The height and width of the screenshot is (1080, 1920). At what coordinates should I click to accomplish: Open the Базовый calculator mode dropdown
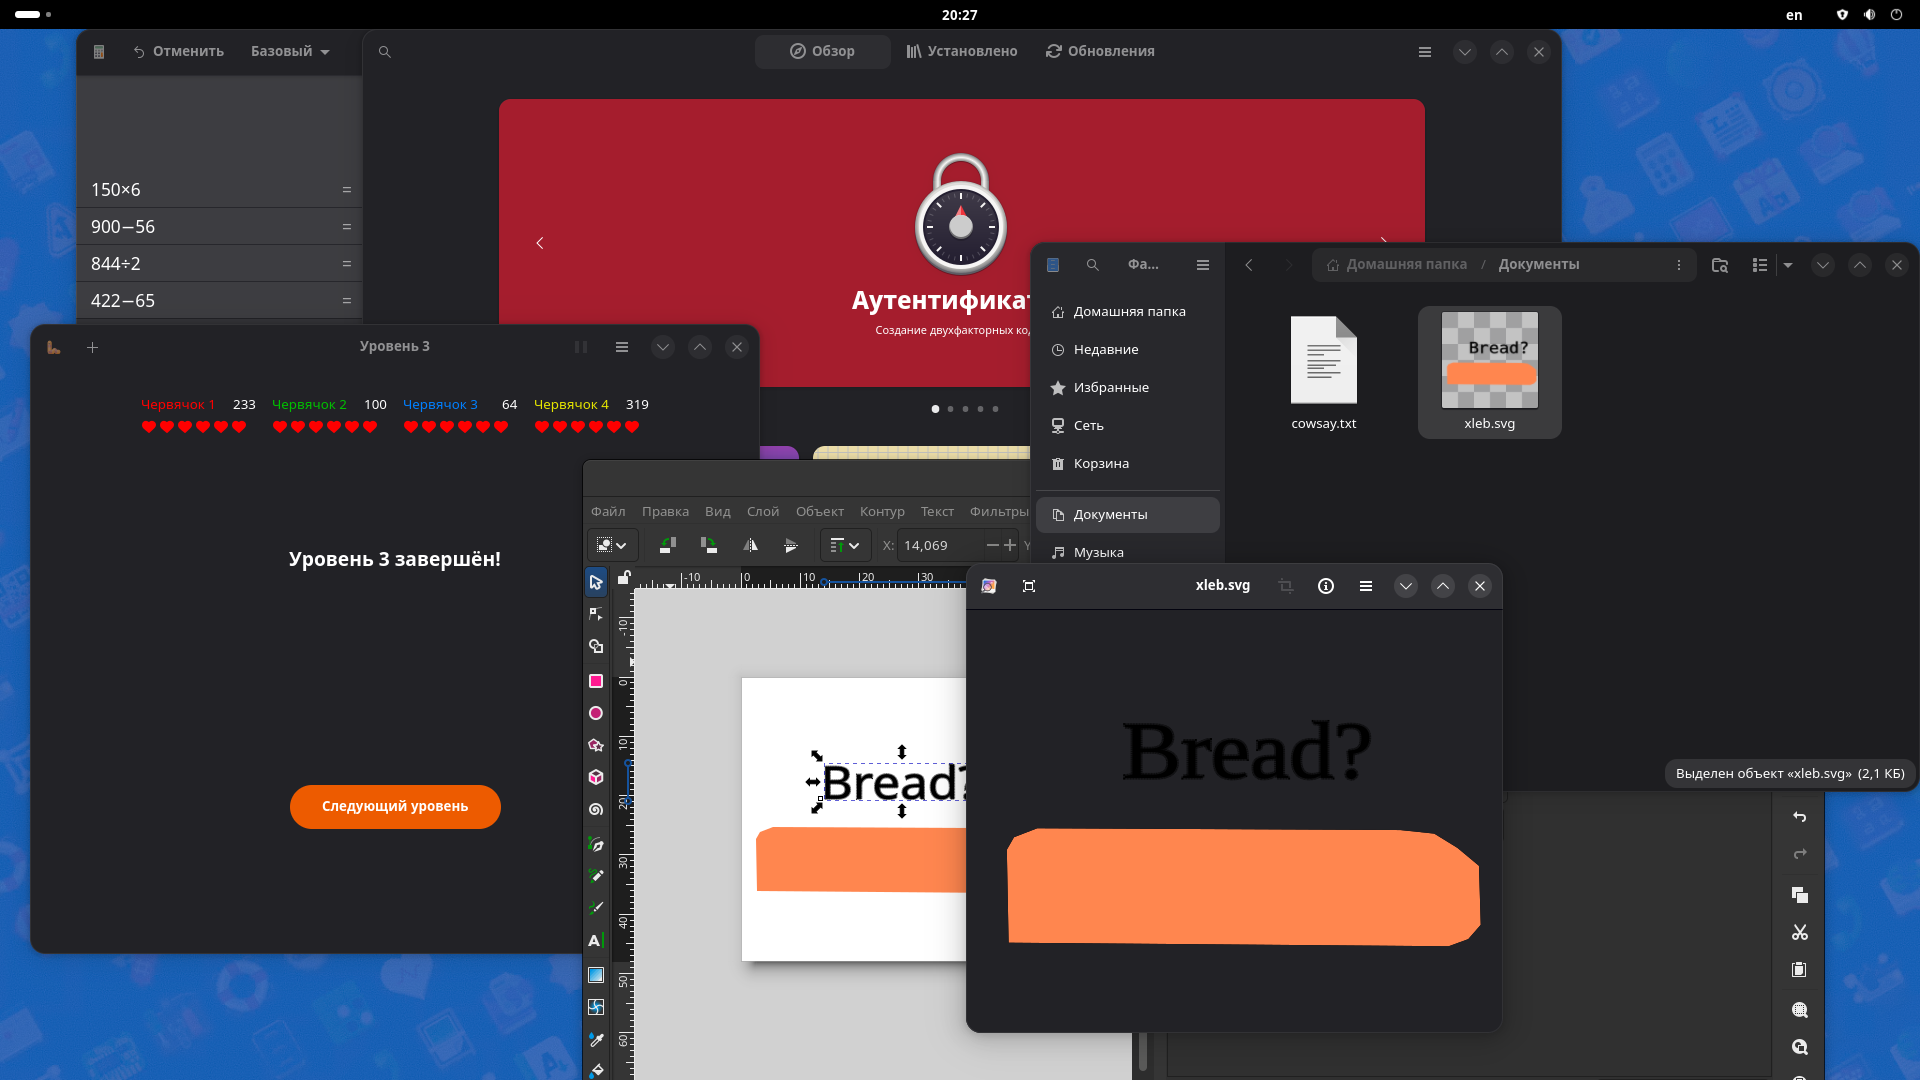pyautogui.click(x=290, y=51)
